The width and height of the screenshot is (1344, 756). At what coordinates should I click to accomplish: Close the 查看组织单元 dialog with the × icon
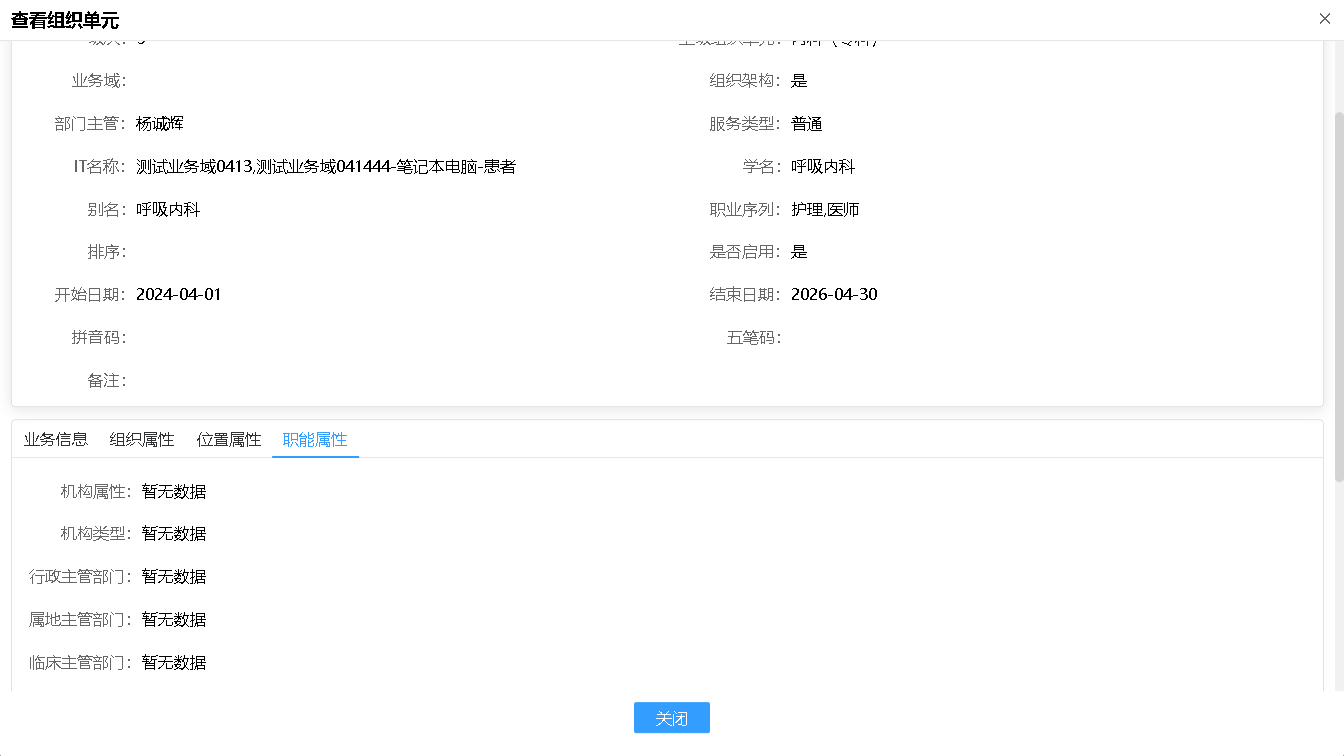[x=1325, y=18]
